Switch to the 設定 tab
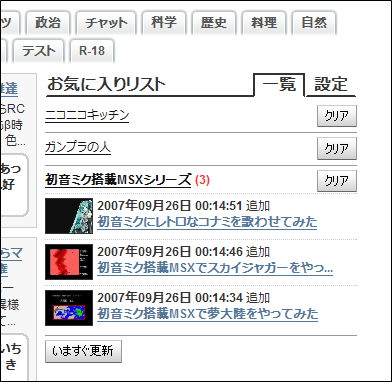The height and width of the screenshot is (382, 392). 331,85
